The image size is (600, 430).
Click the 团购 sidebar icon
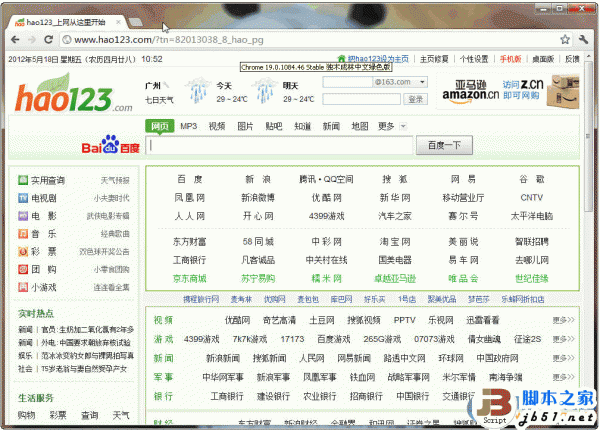23,269
